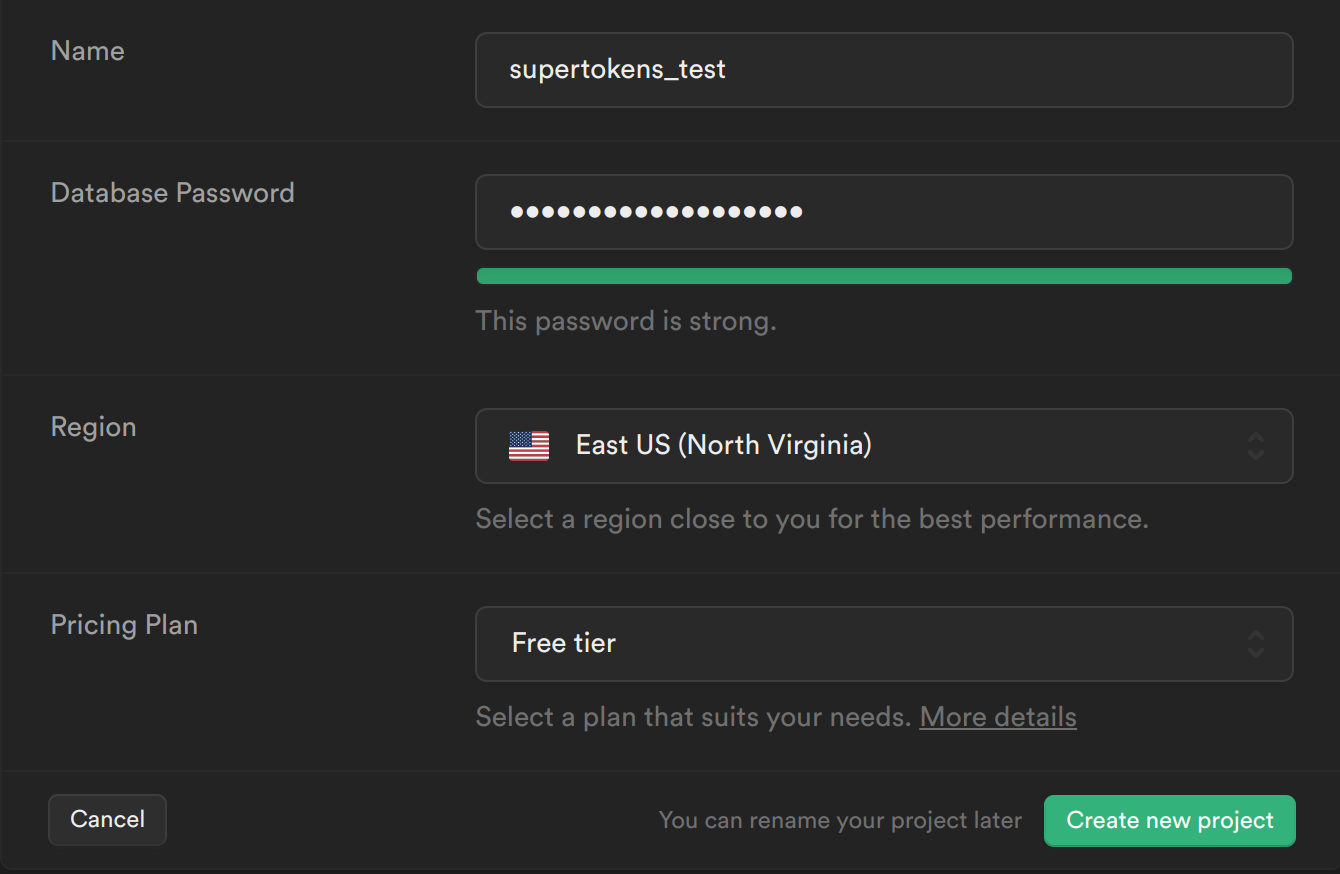Expand the Free tier pricing plan dropdown
The width and height of the screenshot is (1340, 874).
pos(884,644)
